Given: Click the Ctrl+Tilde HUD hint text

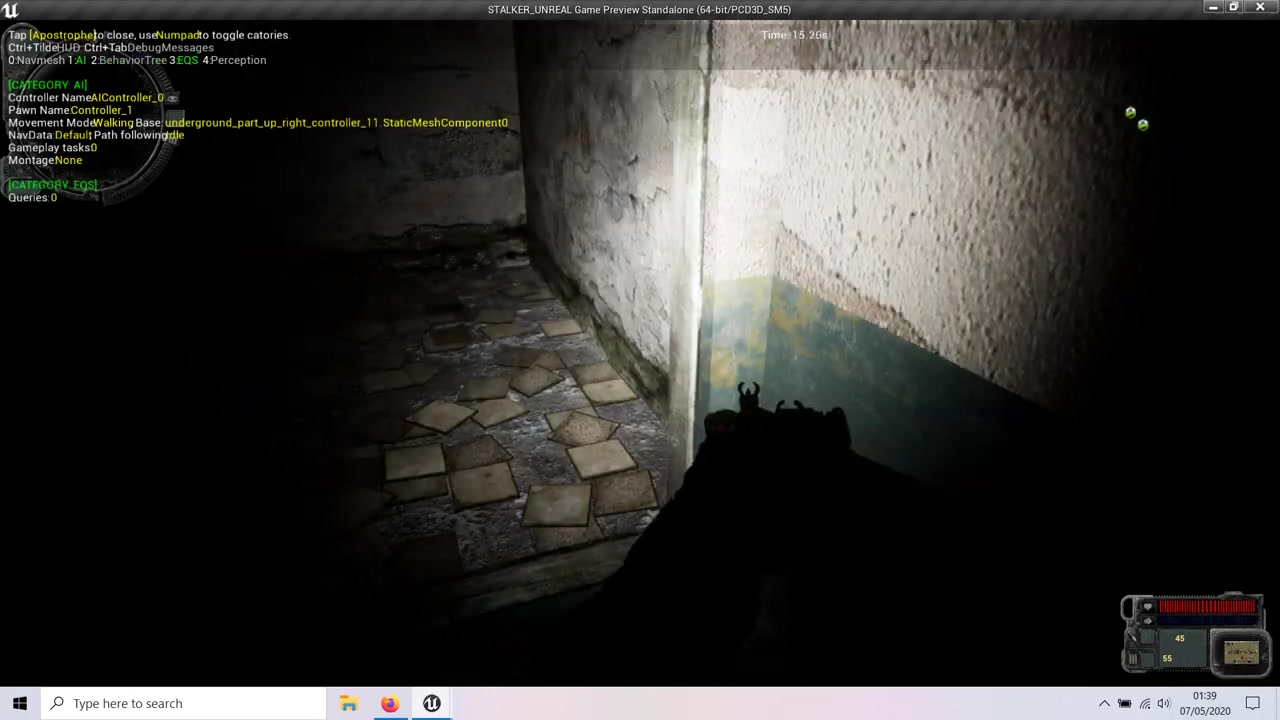Looking at the screenshot, I should click(44, 48).
